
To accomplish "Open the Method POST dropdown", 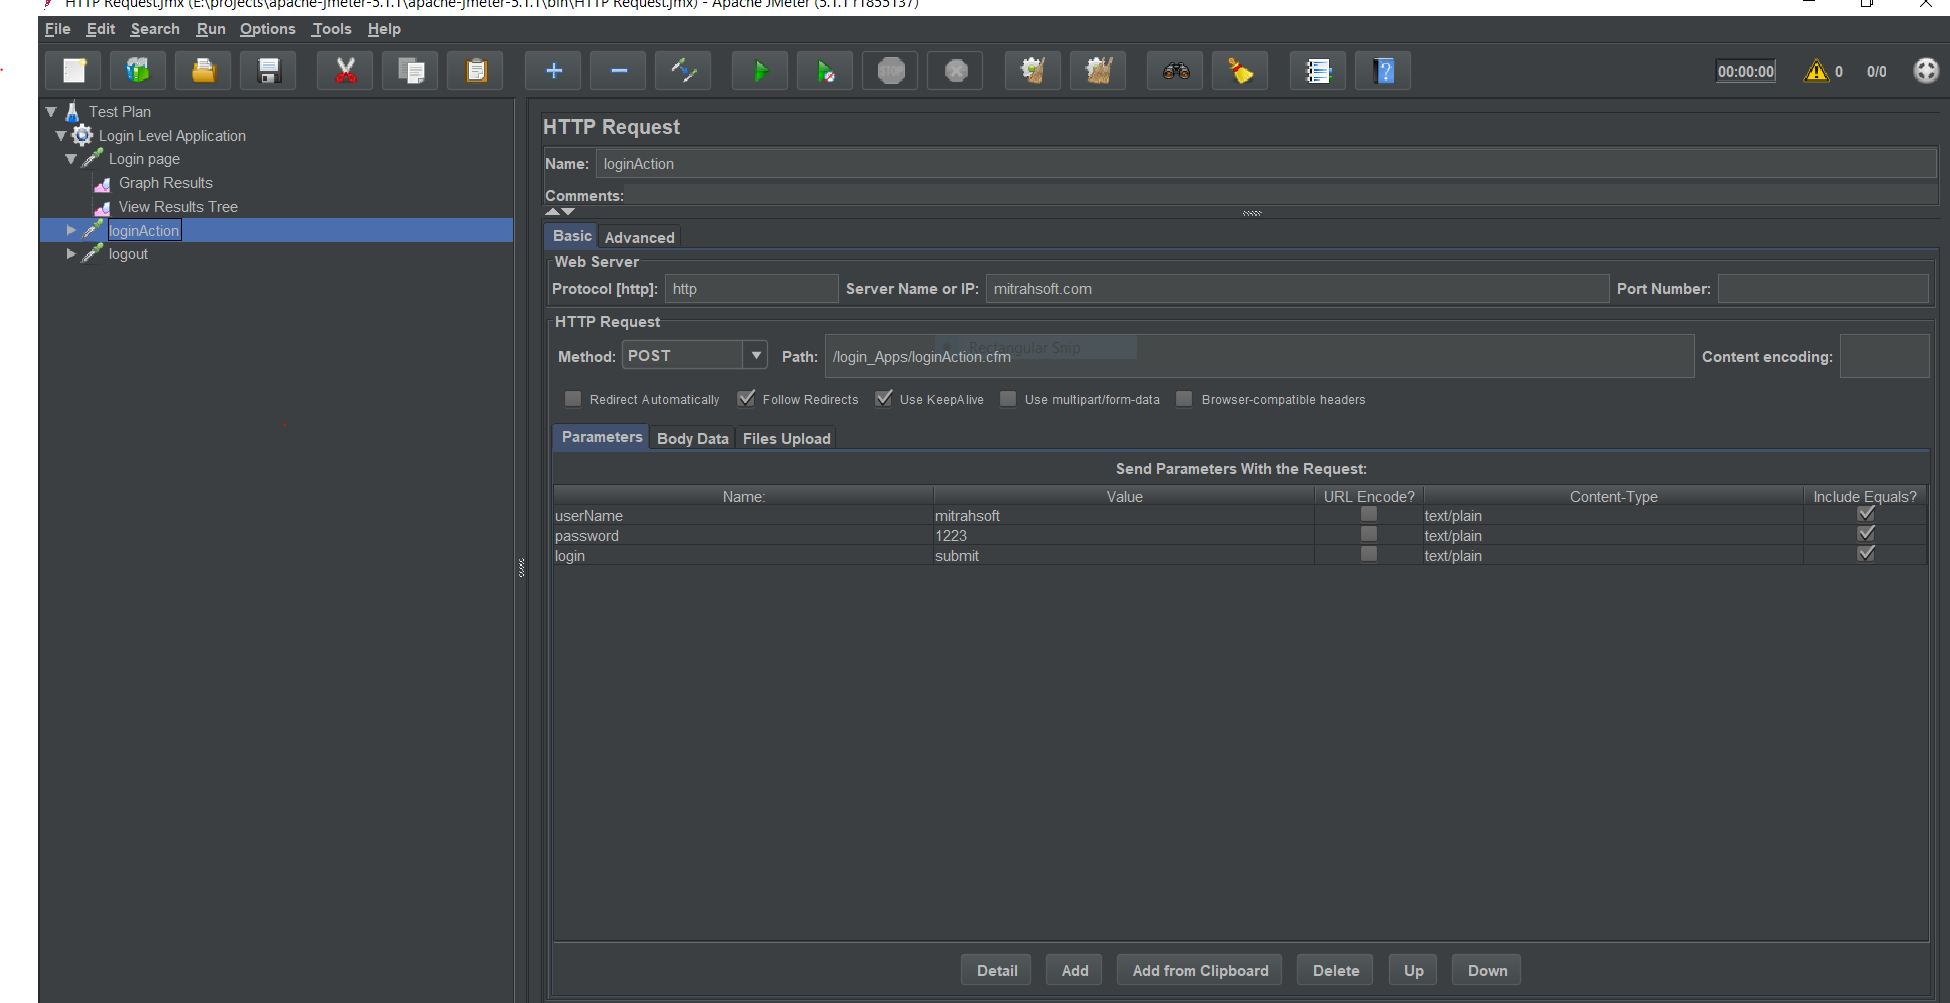I will (756, 355).
